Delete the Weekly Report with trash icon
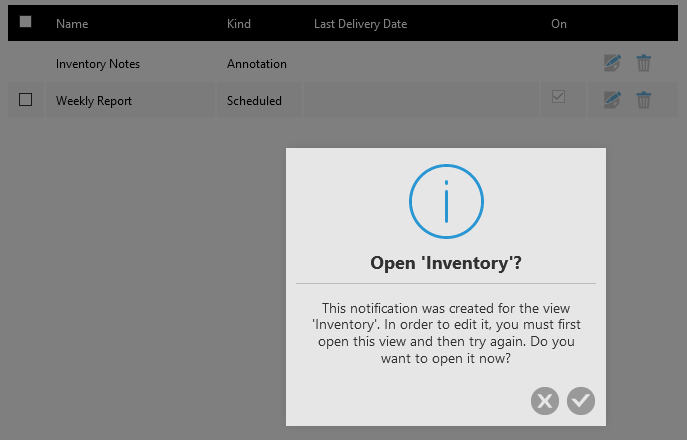The width and height of the screenshot is (687, 440). tap(643, 100)
